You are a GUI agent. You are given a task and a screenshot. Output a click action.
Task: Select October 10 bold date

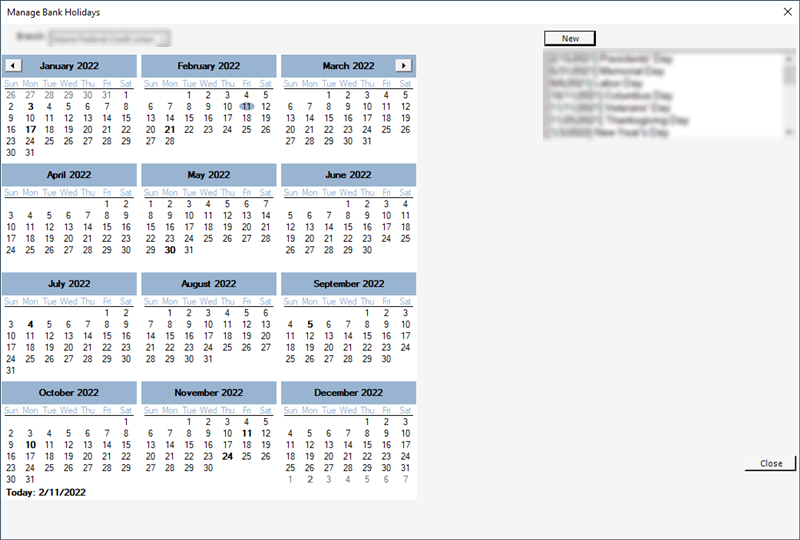click(x=30, y=445)
